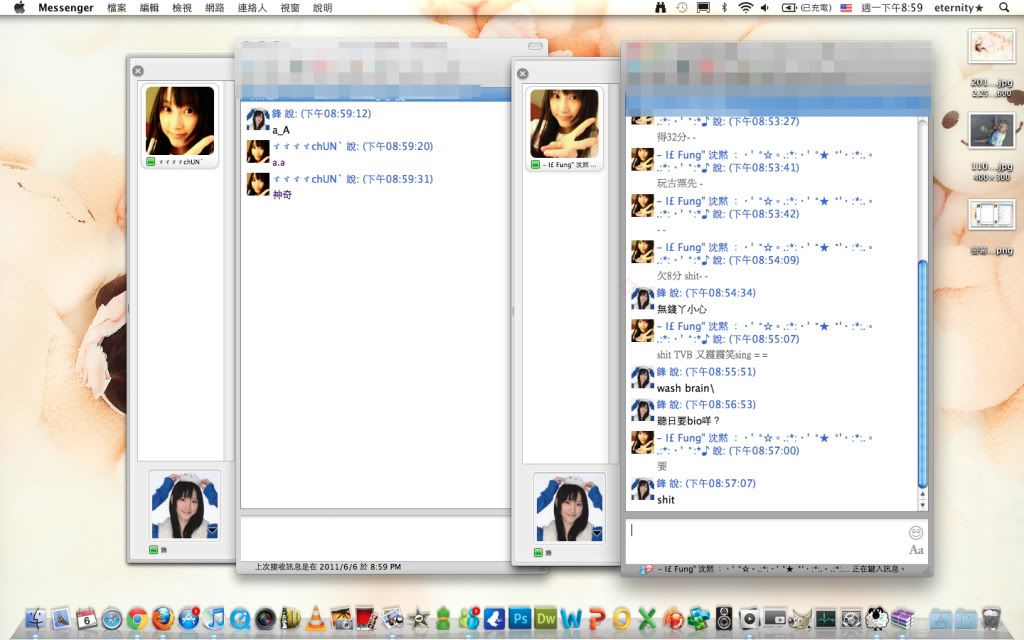Click the Bluetooth menu bar icon
1024x640 pixels.
pyautogui.click(x=724, y=8)
